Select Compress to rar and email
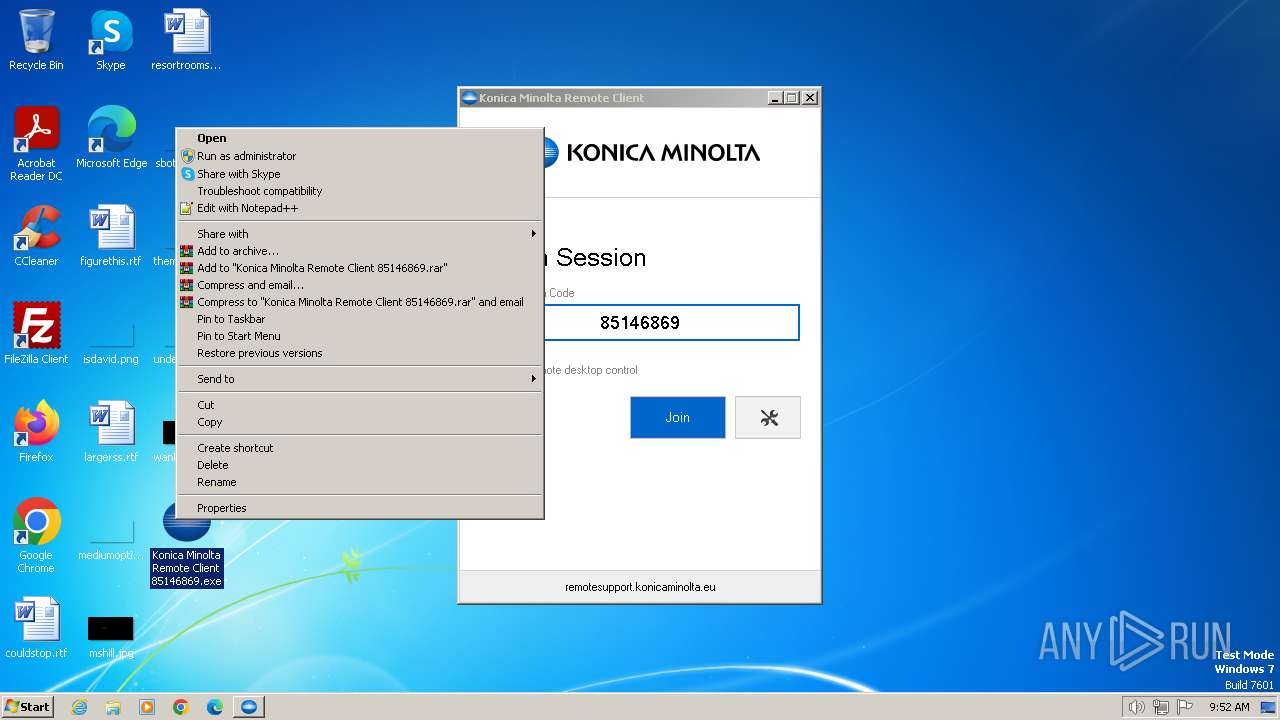Viewport: 1280px width, 720px height. [360, 302]
